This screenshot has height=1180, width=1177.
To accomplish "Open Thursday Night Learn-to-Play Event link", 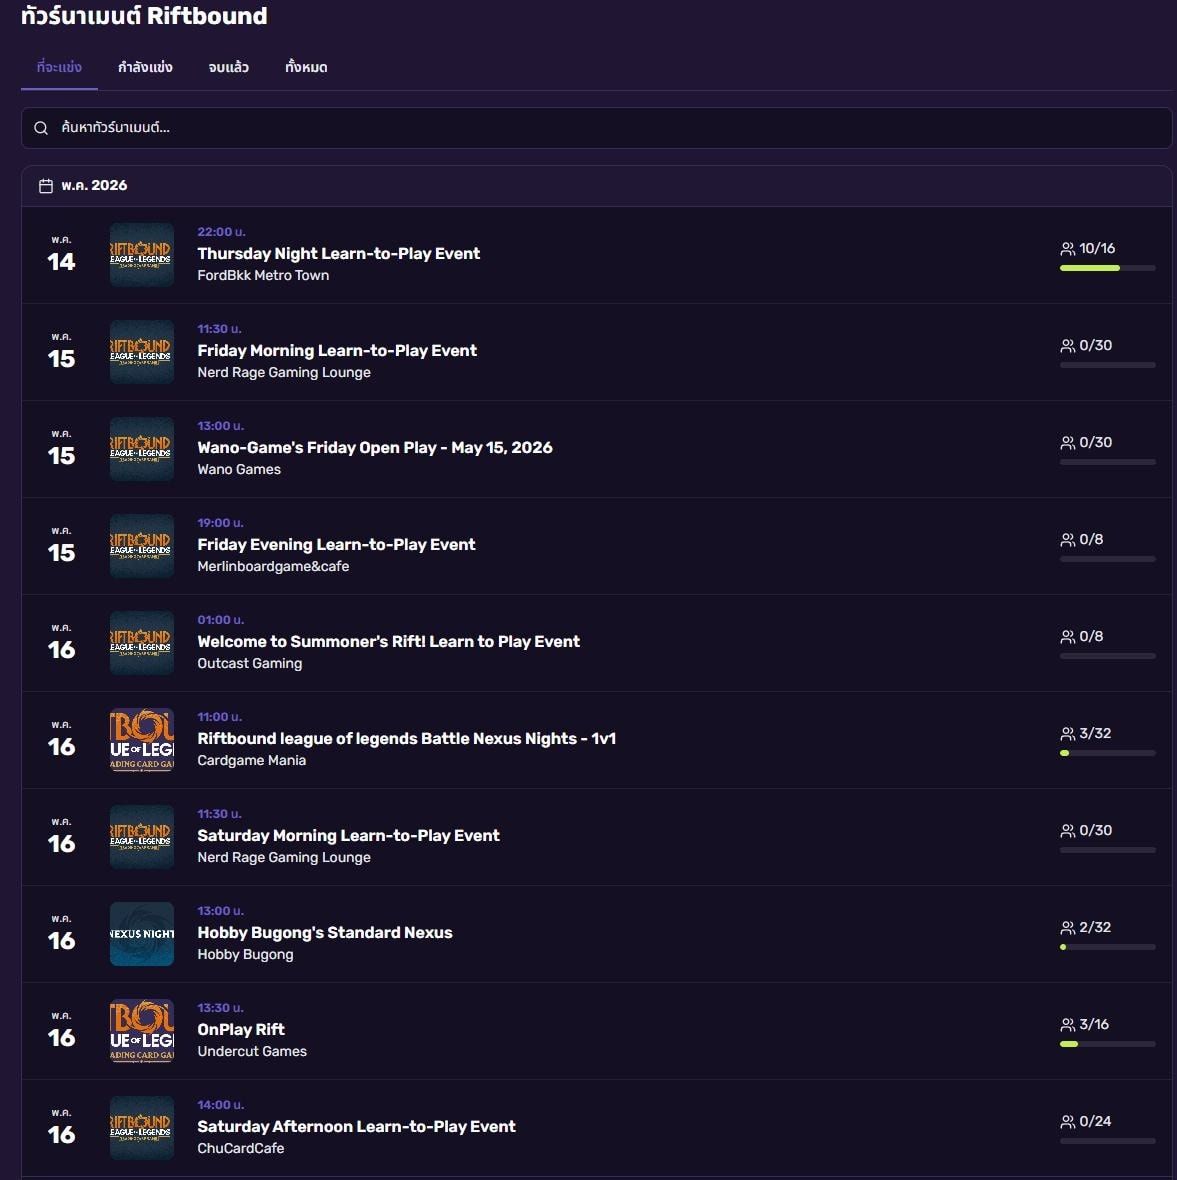I will point(339,254).
